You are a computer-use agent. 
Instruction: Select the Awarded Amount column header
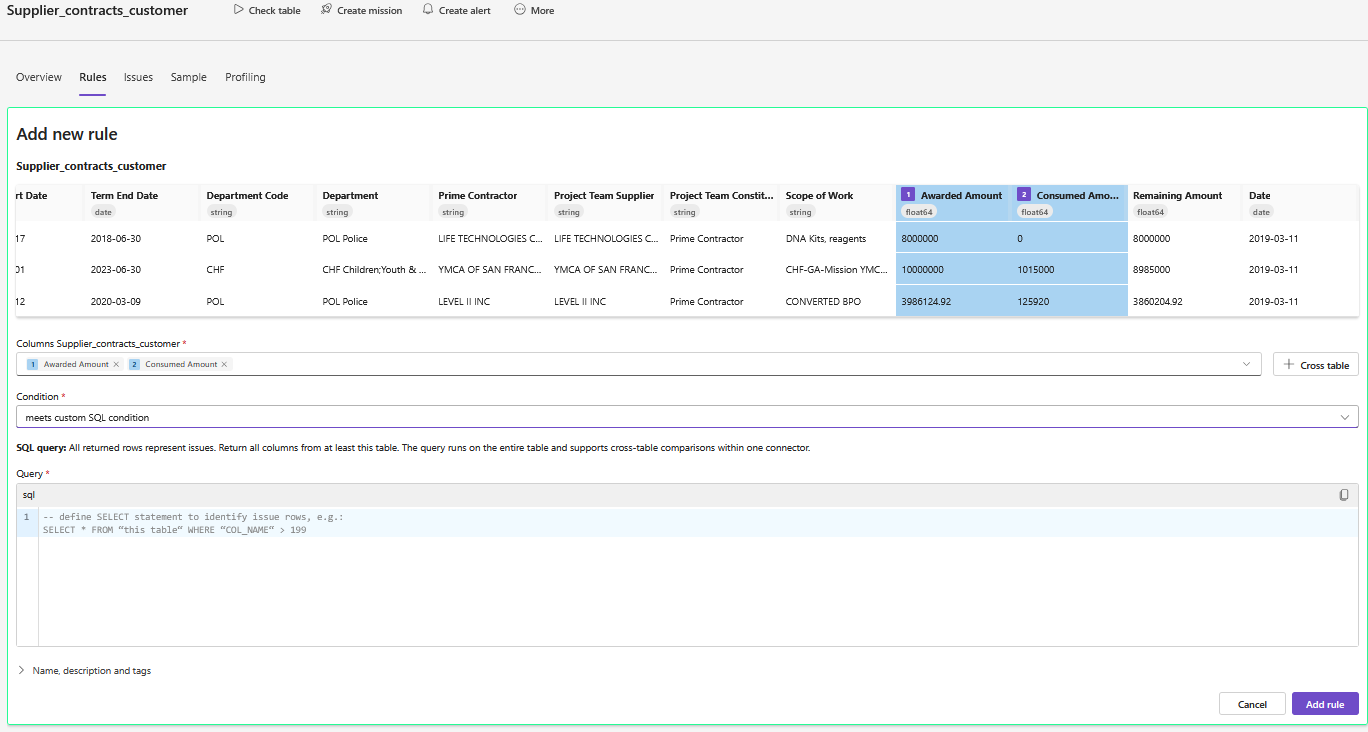960,196
